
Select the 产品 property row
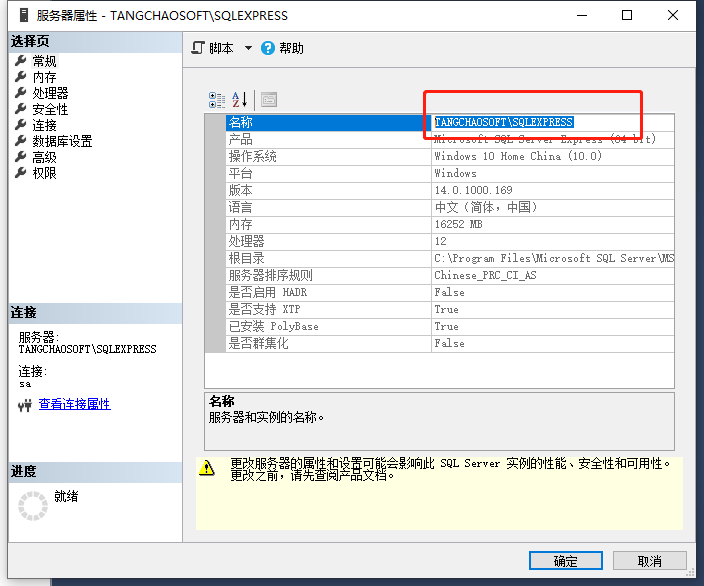(328, 140)
